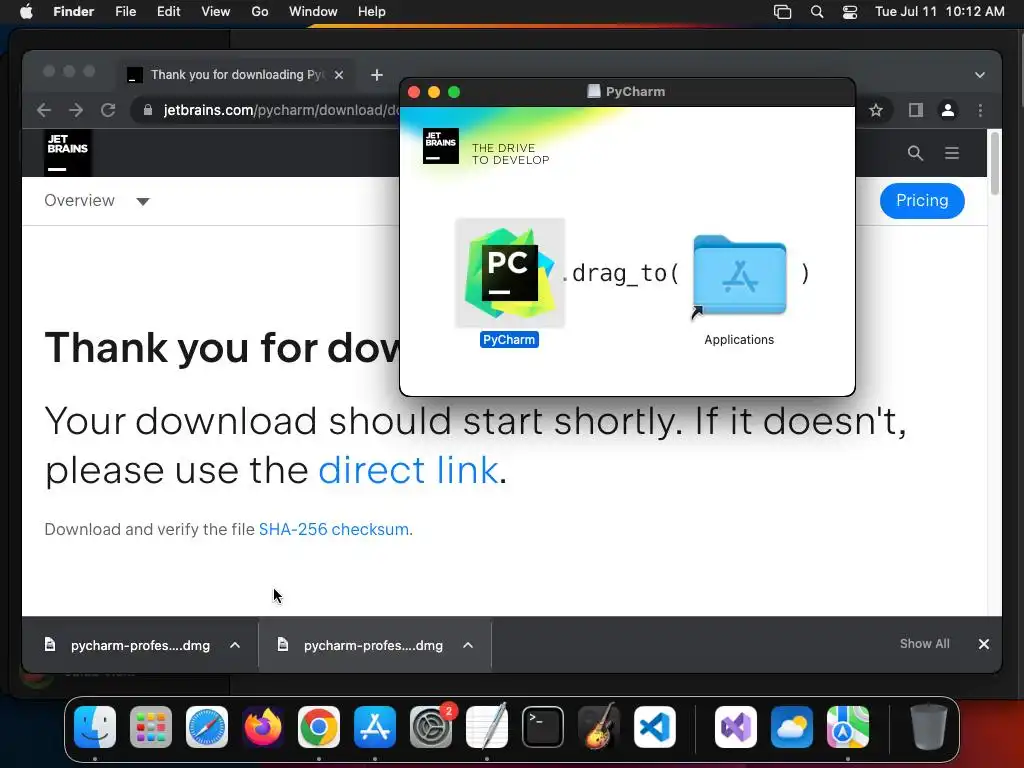Open the Finder menu
This screenshot has height=768, width=1024.
pos(74,12)
